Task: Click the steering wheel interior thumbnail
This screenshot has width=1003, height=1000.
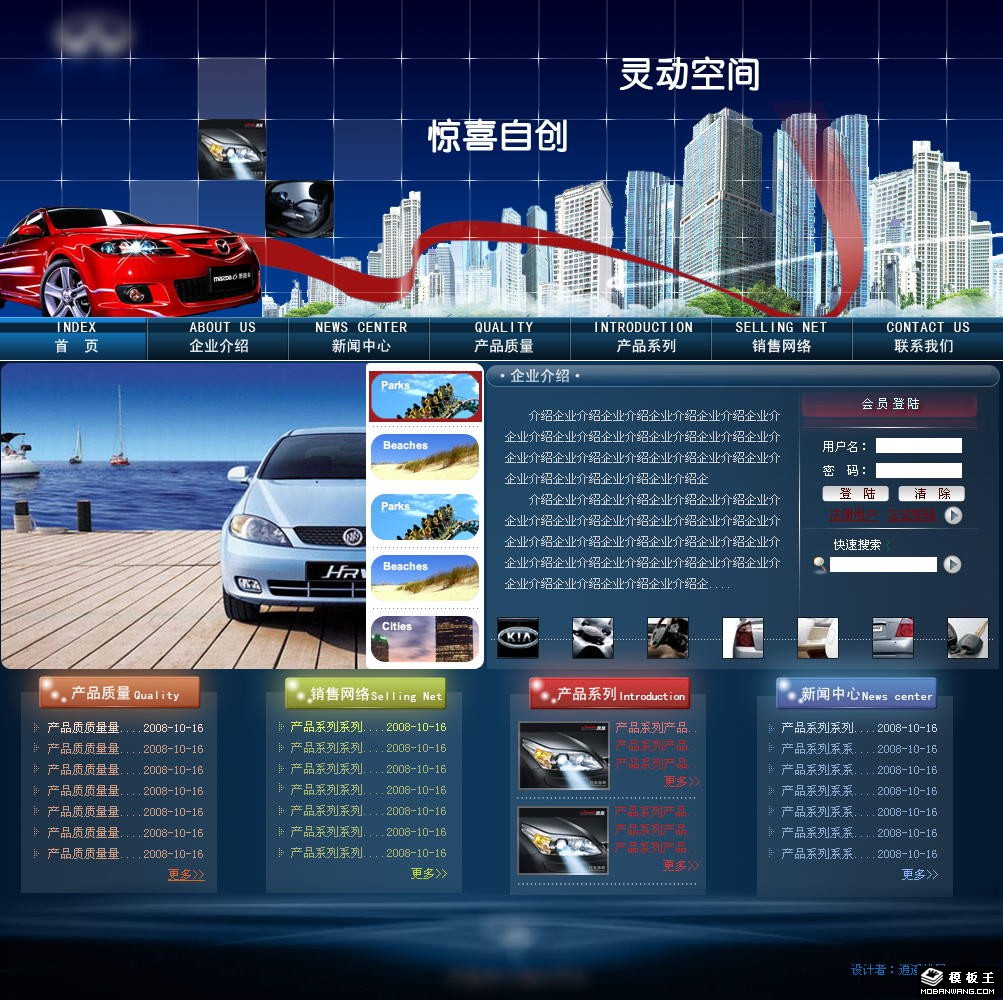Action: coord(668,638)
